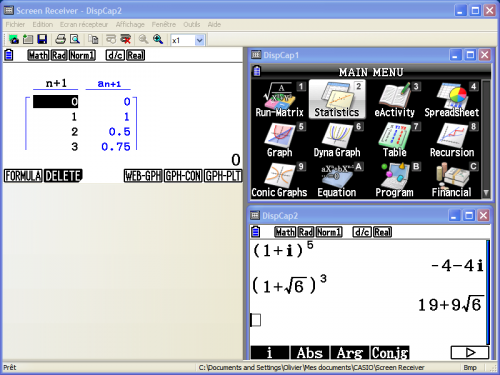This screenshot has width=500, height=375.
Task: Select the Conic Graphs icon in Main Menu
Action: click(280, 180)
